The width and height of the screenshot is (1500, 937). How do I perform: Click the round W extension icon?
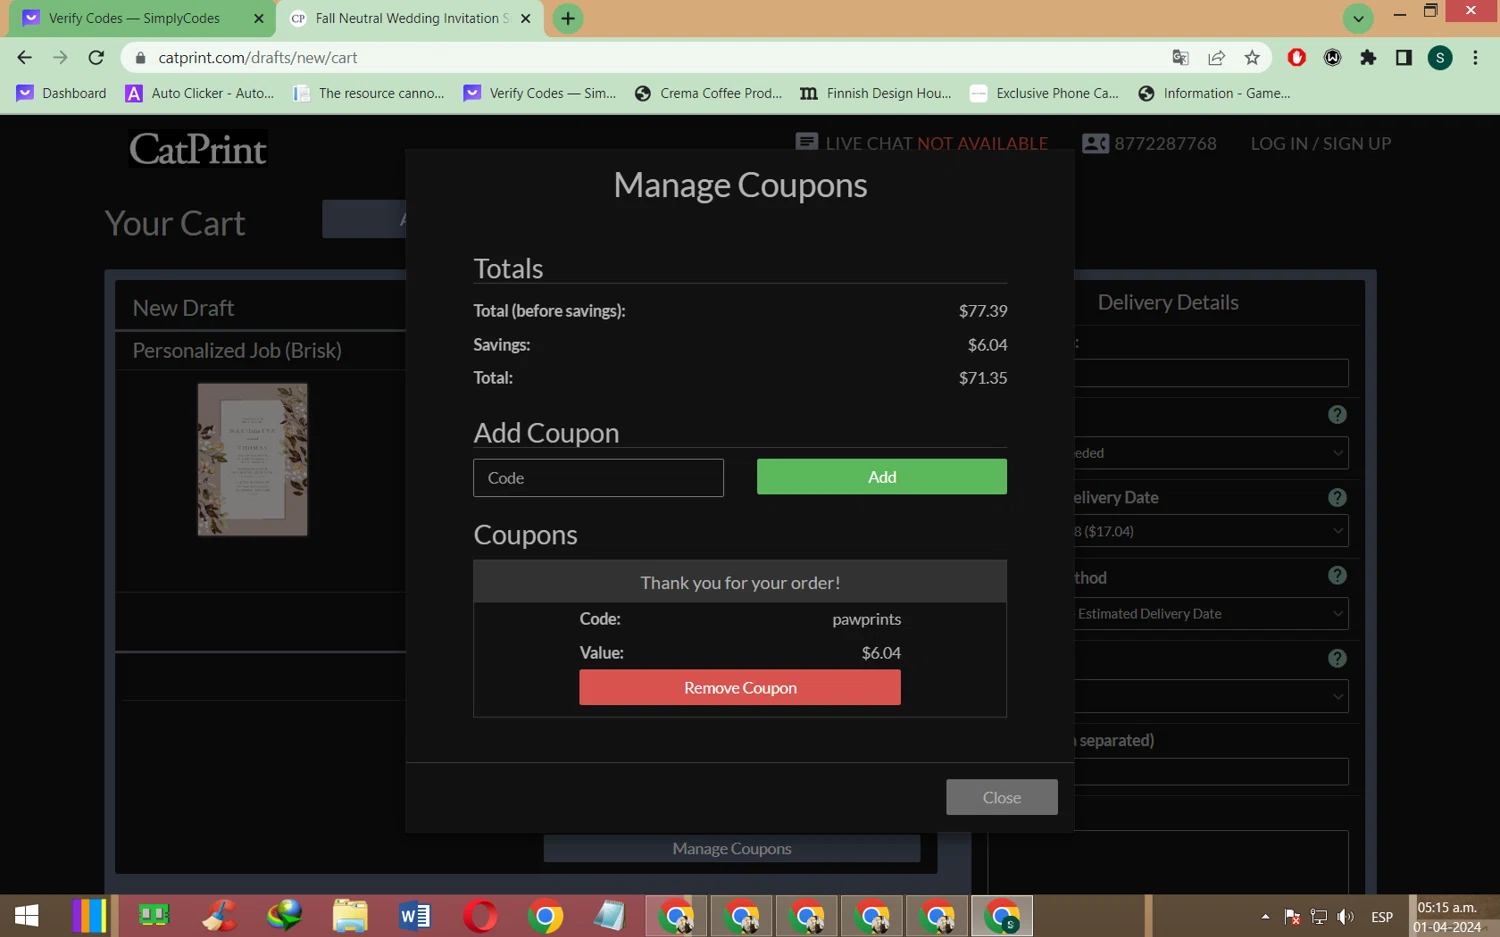[x=1333, y=58]
